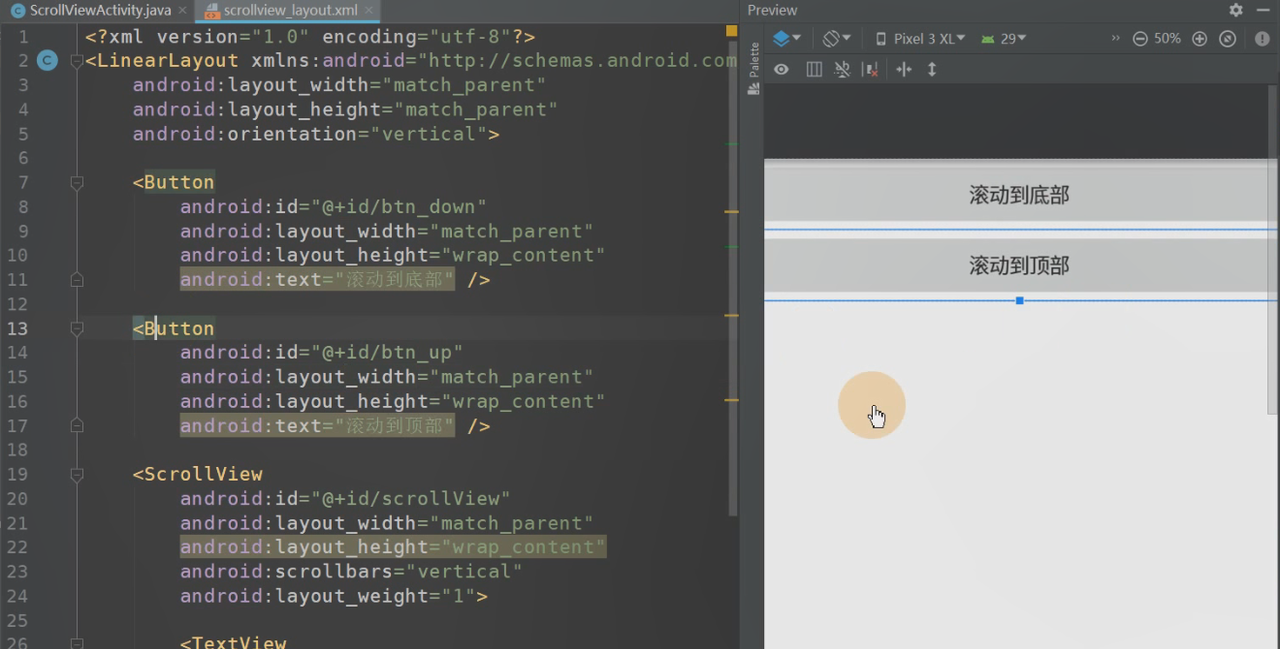Open the orientation for preview dropdown
1280x649 pixels.
point(836,38)
